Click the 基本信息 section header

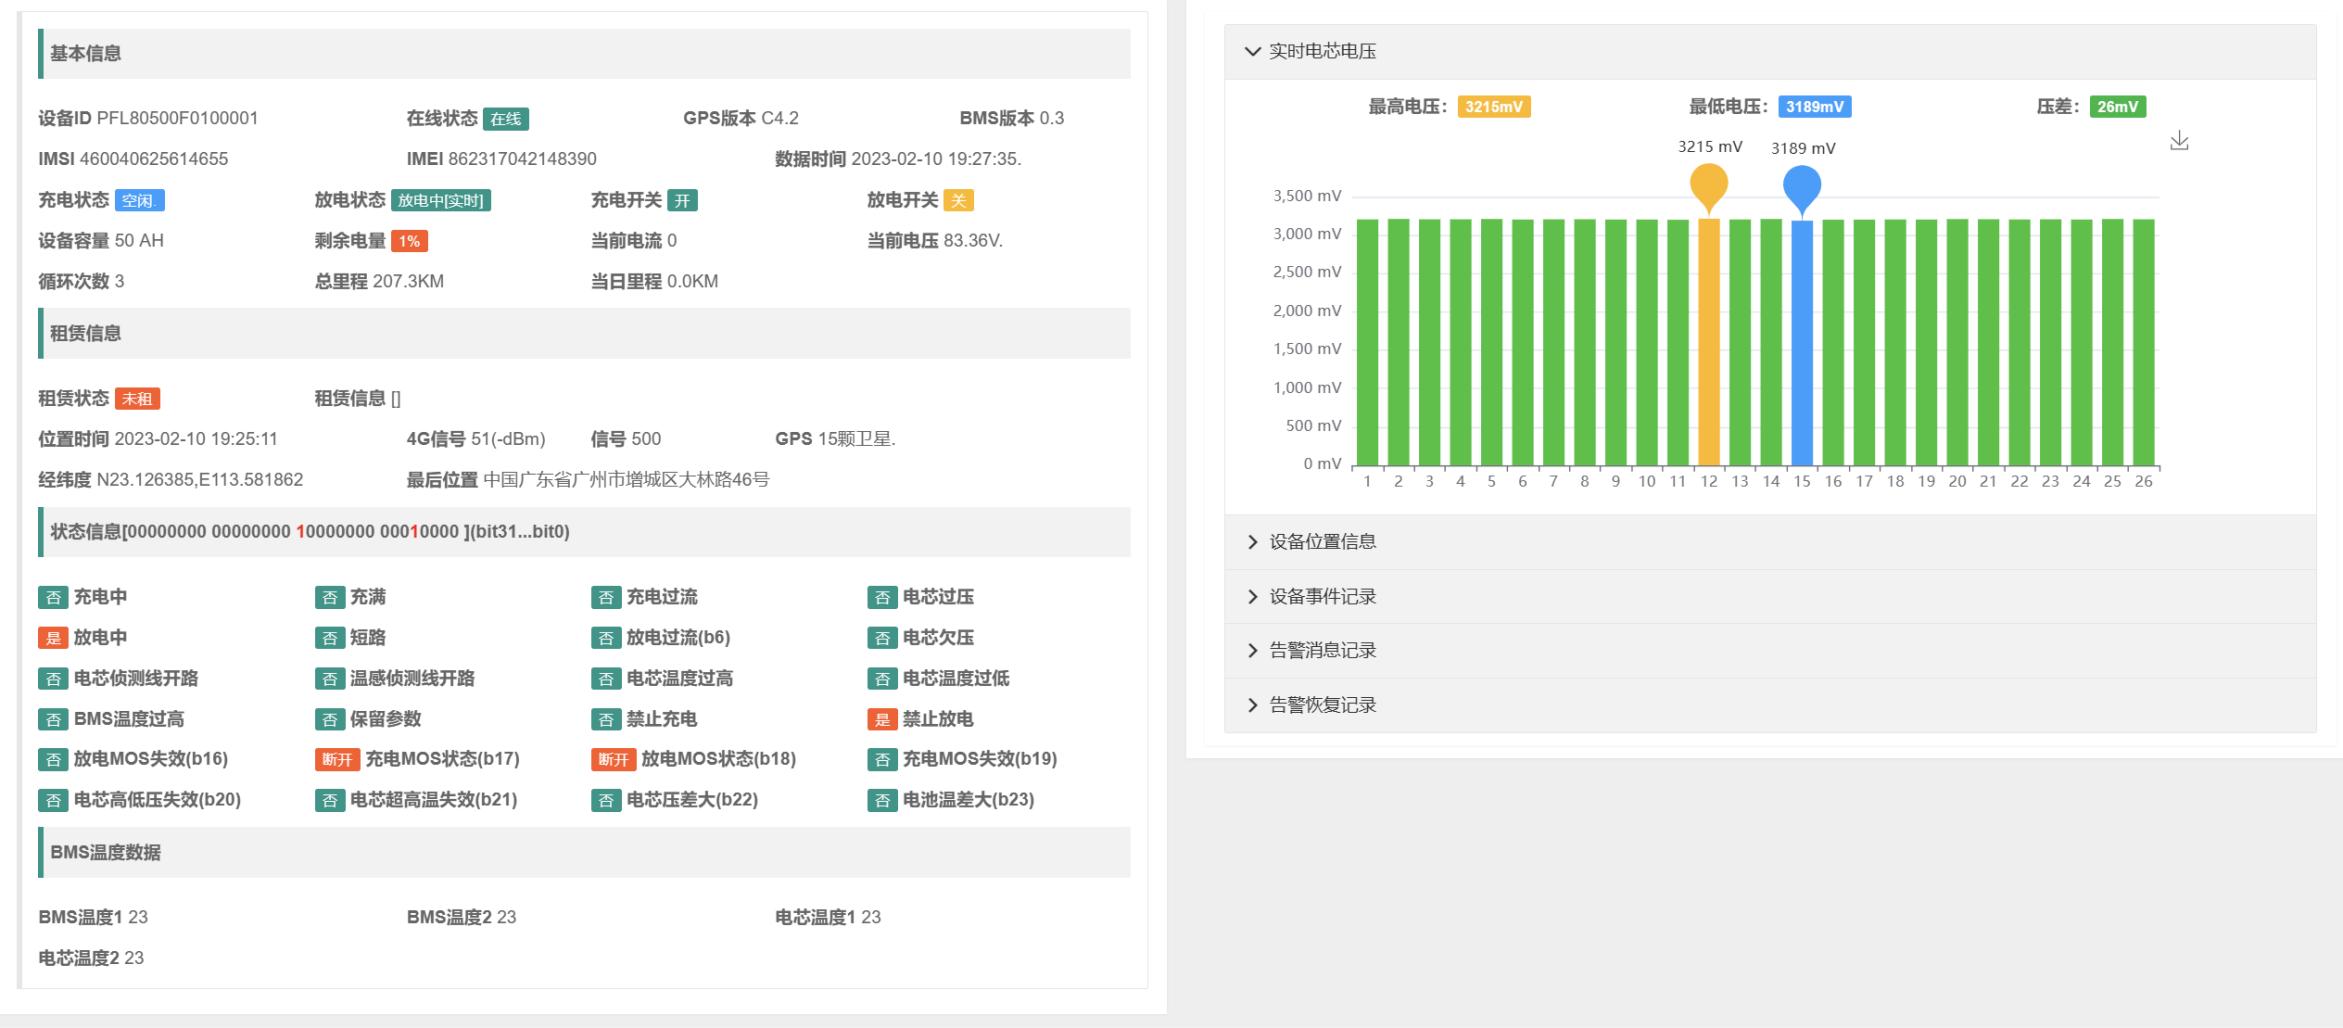[x=585, y=54]
